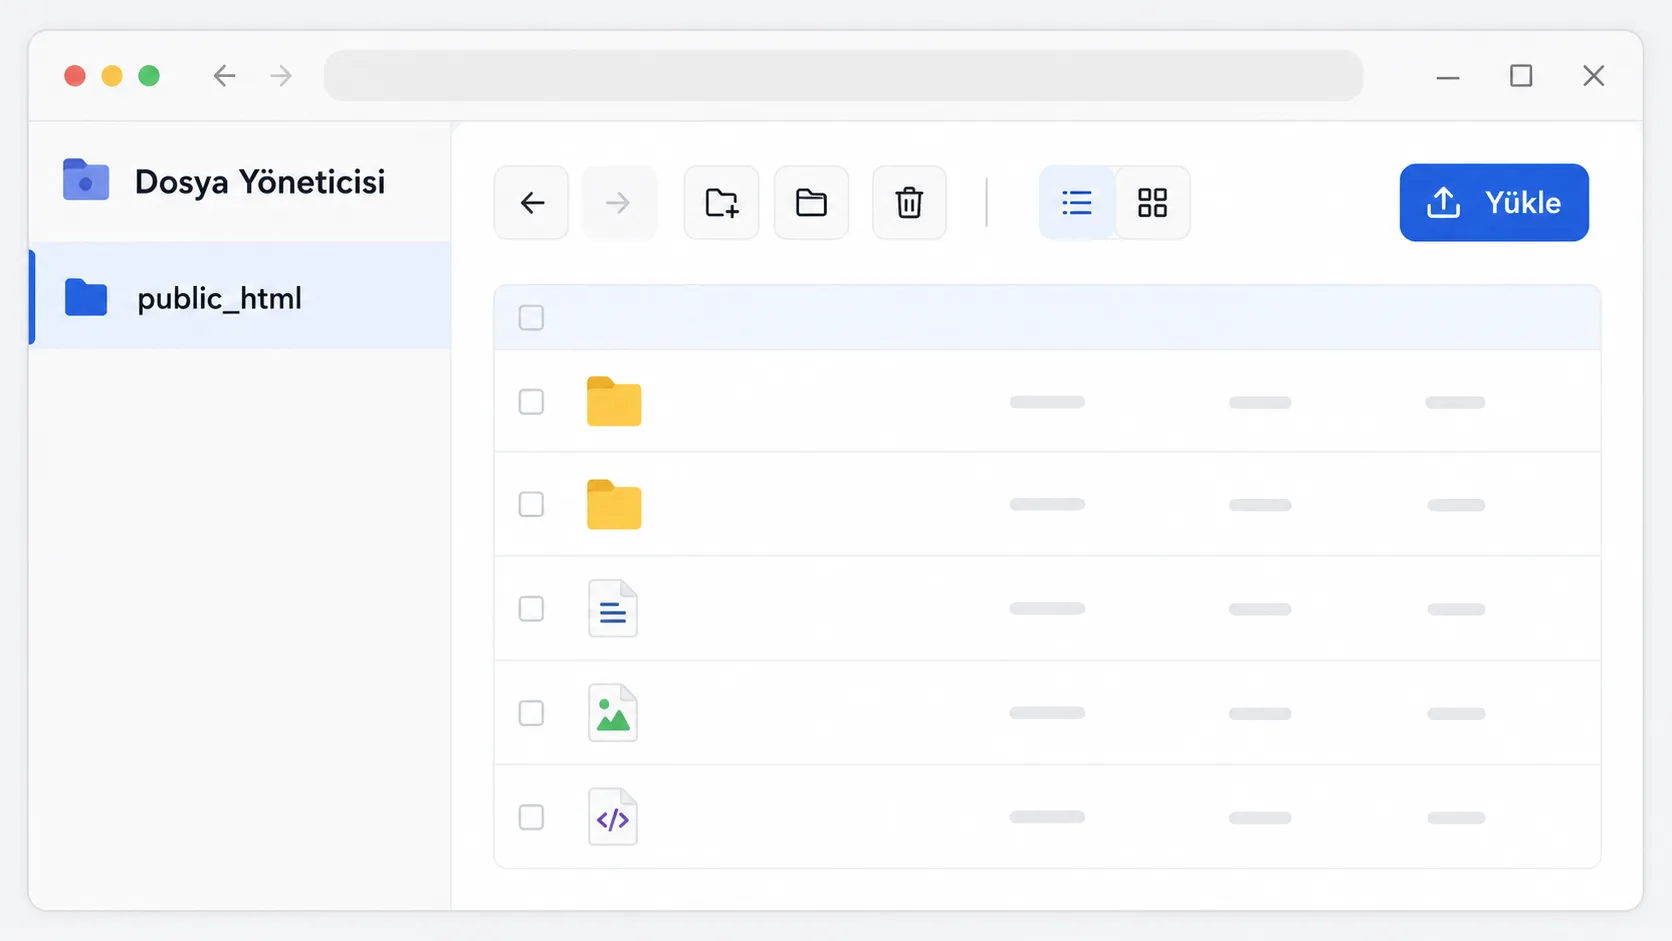Check the image file row checkbox
The width and height of the screenshot is (1672, 941).
coord(531,713)
